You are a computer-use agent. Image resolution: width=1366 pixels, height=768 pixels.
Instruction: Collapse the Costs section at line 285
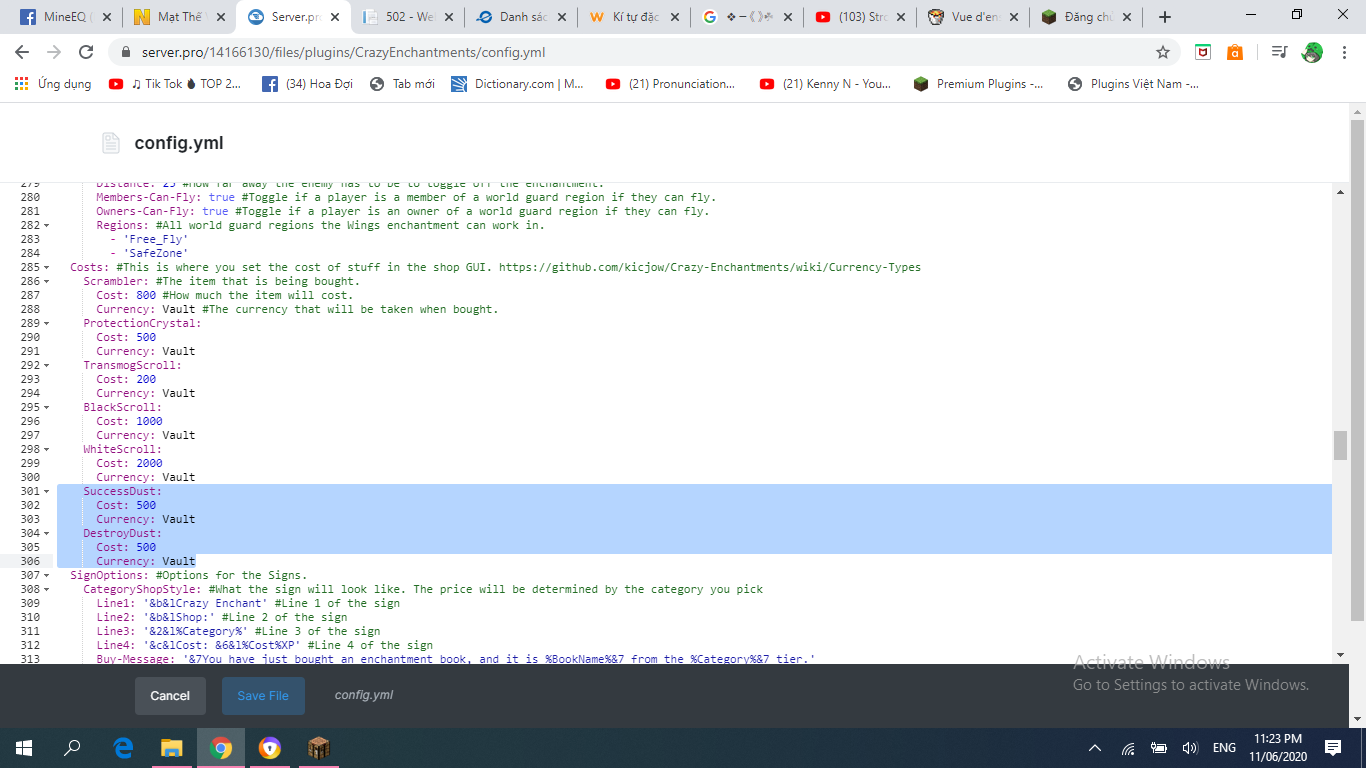pyautogui.click(x=47, y=267)
